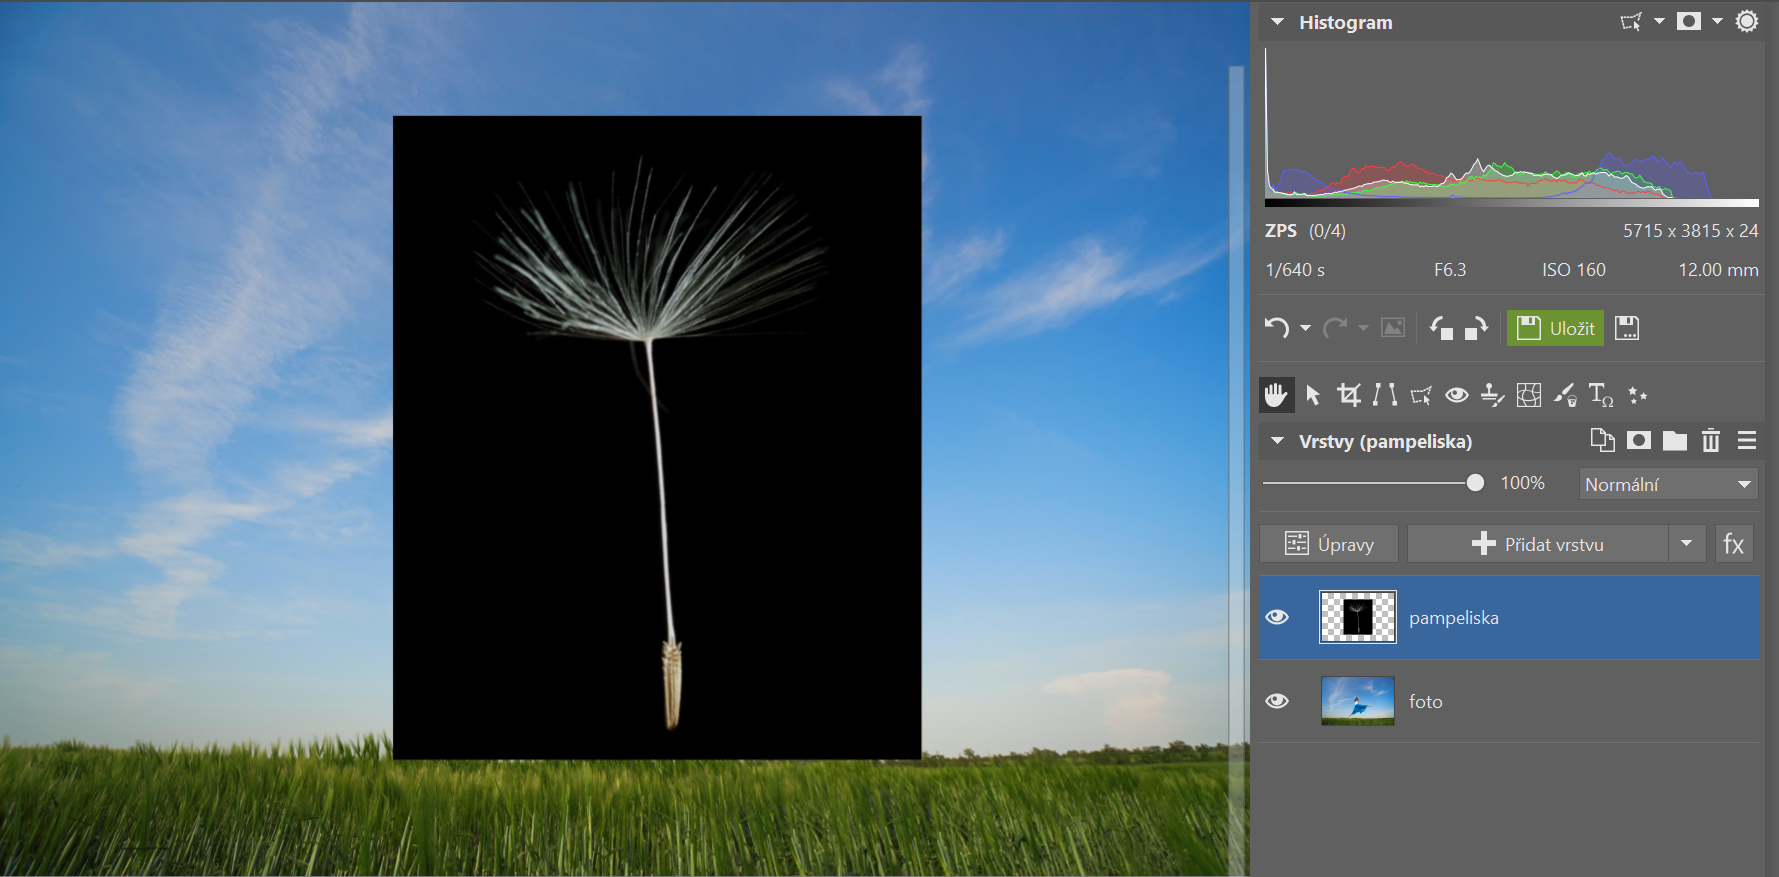
Task: Open the Přidat vrstvu dropdown arrow
Action: [1687, 544]
